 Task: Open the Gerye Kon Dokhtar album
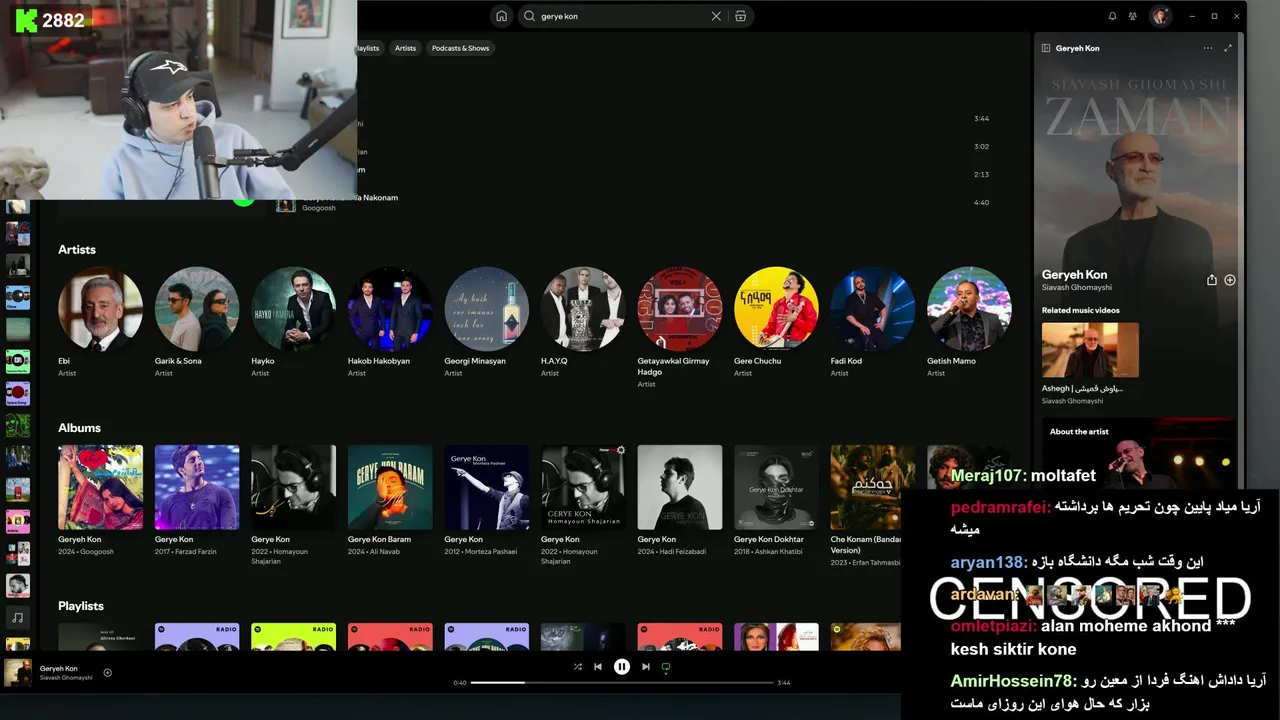point(776,487)
